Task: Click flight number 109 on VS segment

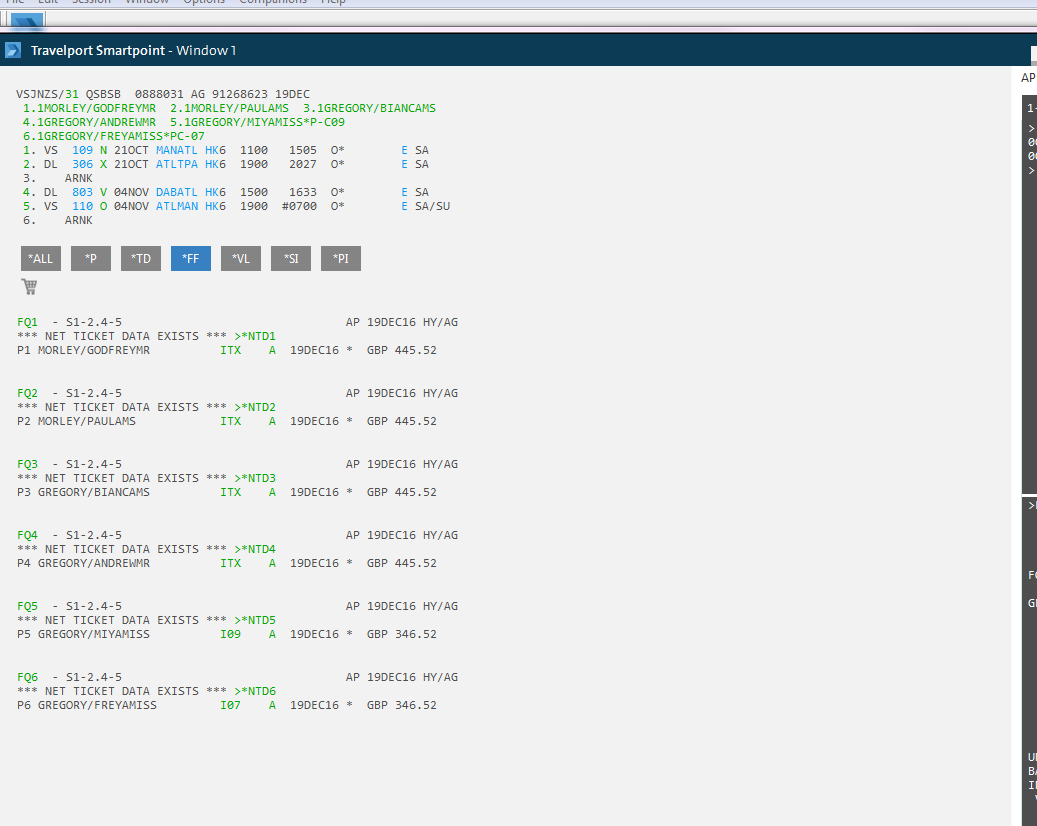Action: [83, 150]
